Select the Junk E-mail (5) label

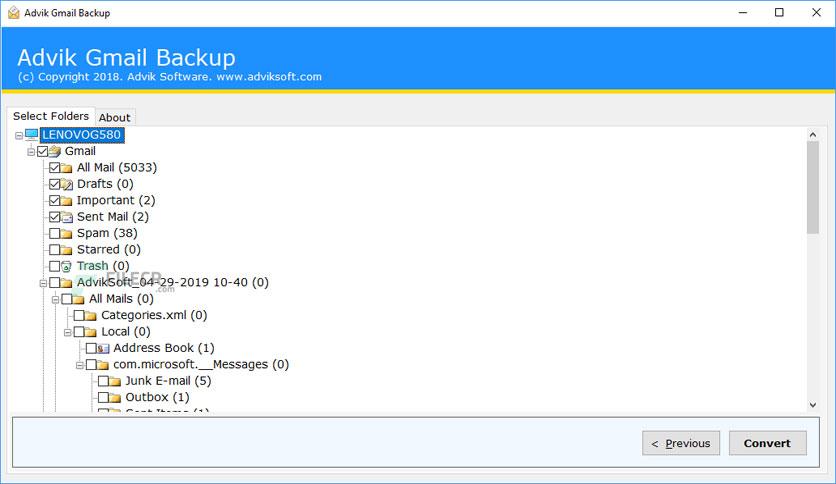(168, 381)
